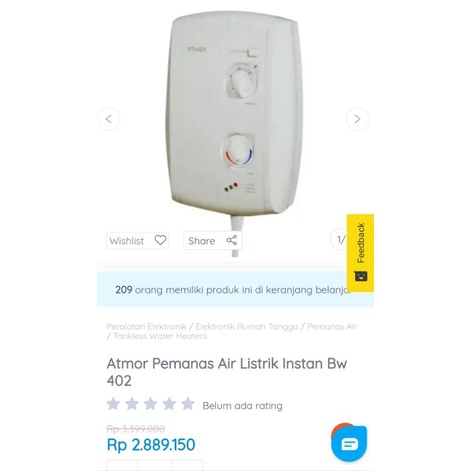Click the 209 orang cart notice banner
Viewport: 471px width, 471px height.
(235, 289)
